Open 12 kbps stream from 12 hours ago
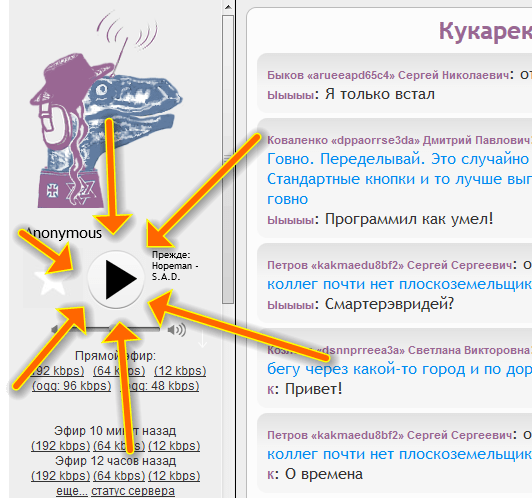532x498 pixels. [x=174, y=476]
